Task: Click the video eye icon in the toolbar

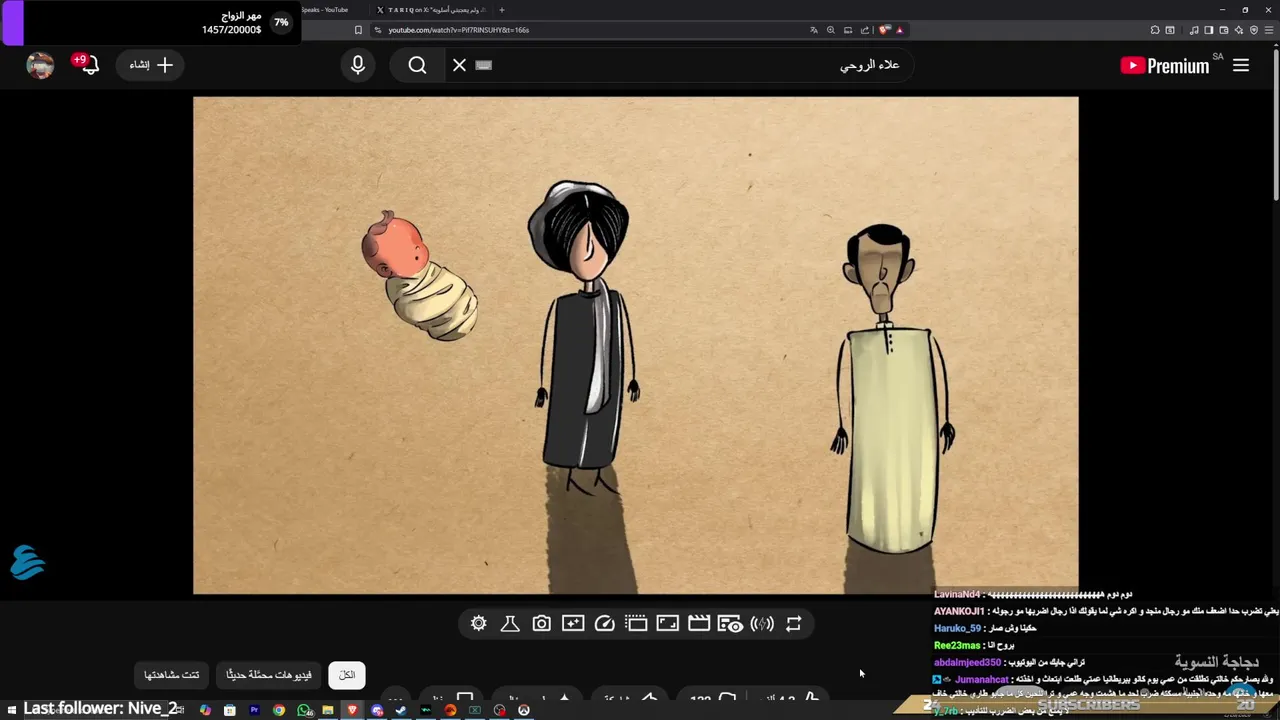Action: tap(730, 624)
